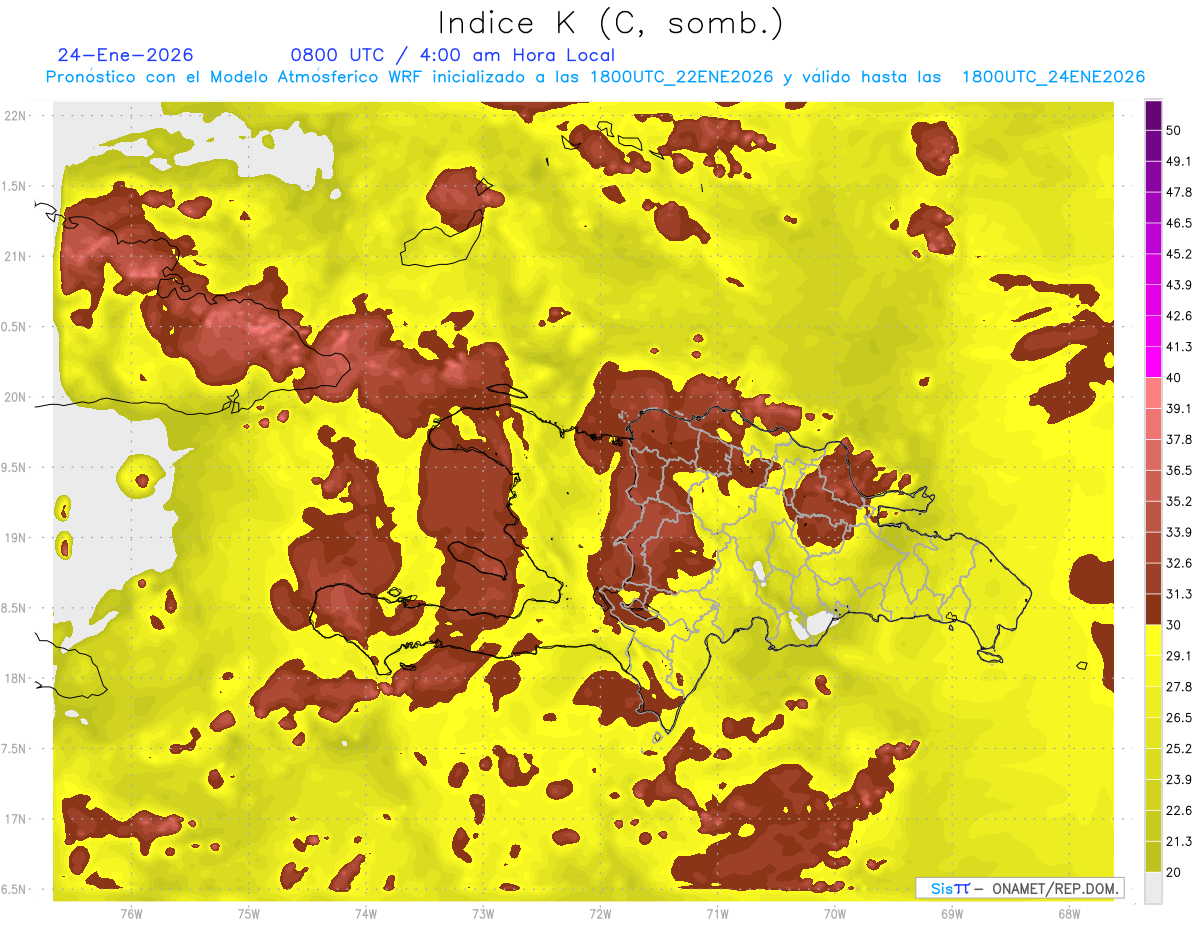
Task: Click the colorbar value '50'
Action: (x=1174, y=131)
